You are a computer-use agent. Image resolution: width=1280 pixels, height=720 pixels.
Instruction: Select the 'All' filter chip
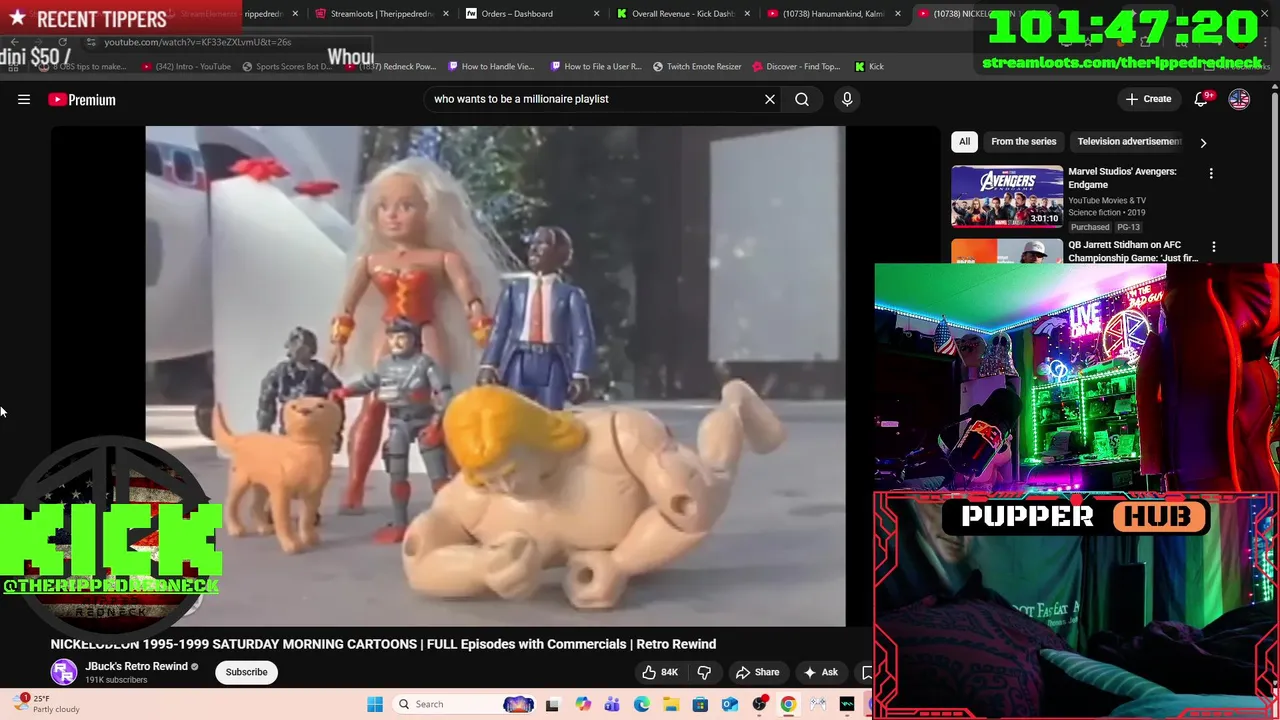point(964,141)
